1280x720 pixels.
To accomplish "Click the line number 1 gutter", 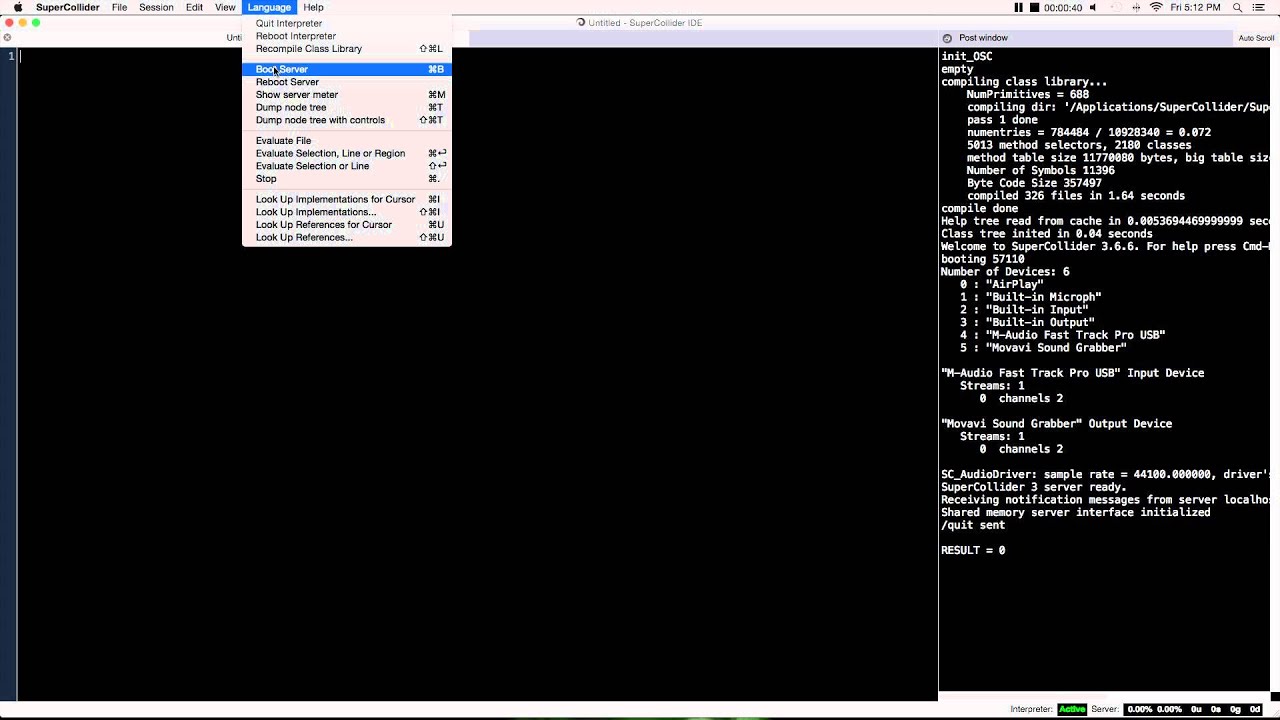I will [11, 56].
